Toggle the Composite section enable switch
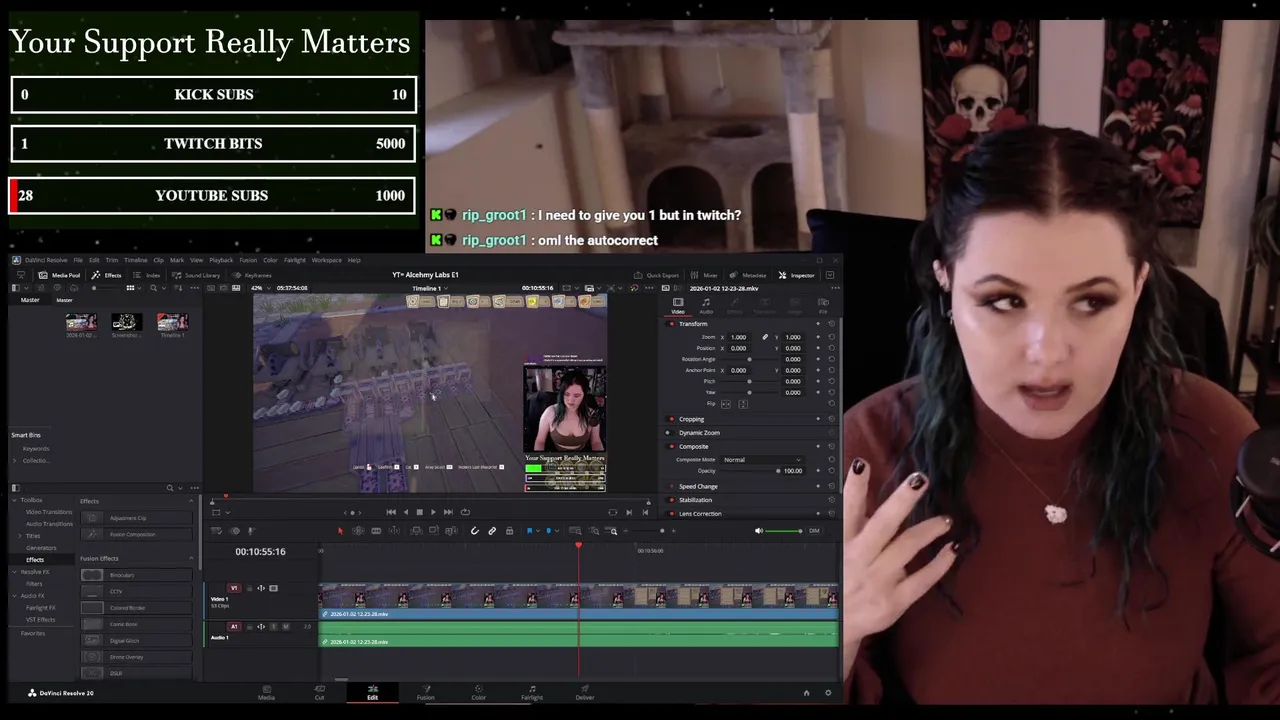 [x=671, y=447]
